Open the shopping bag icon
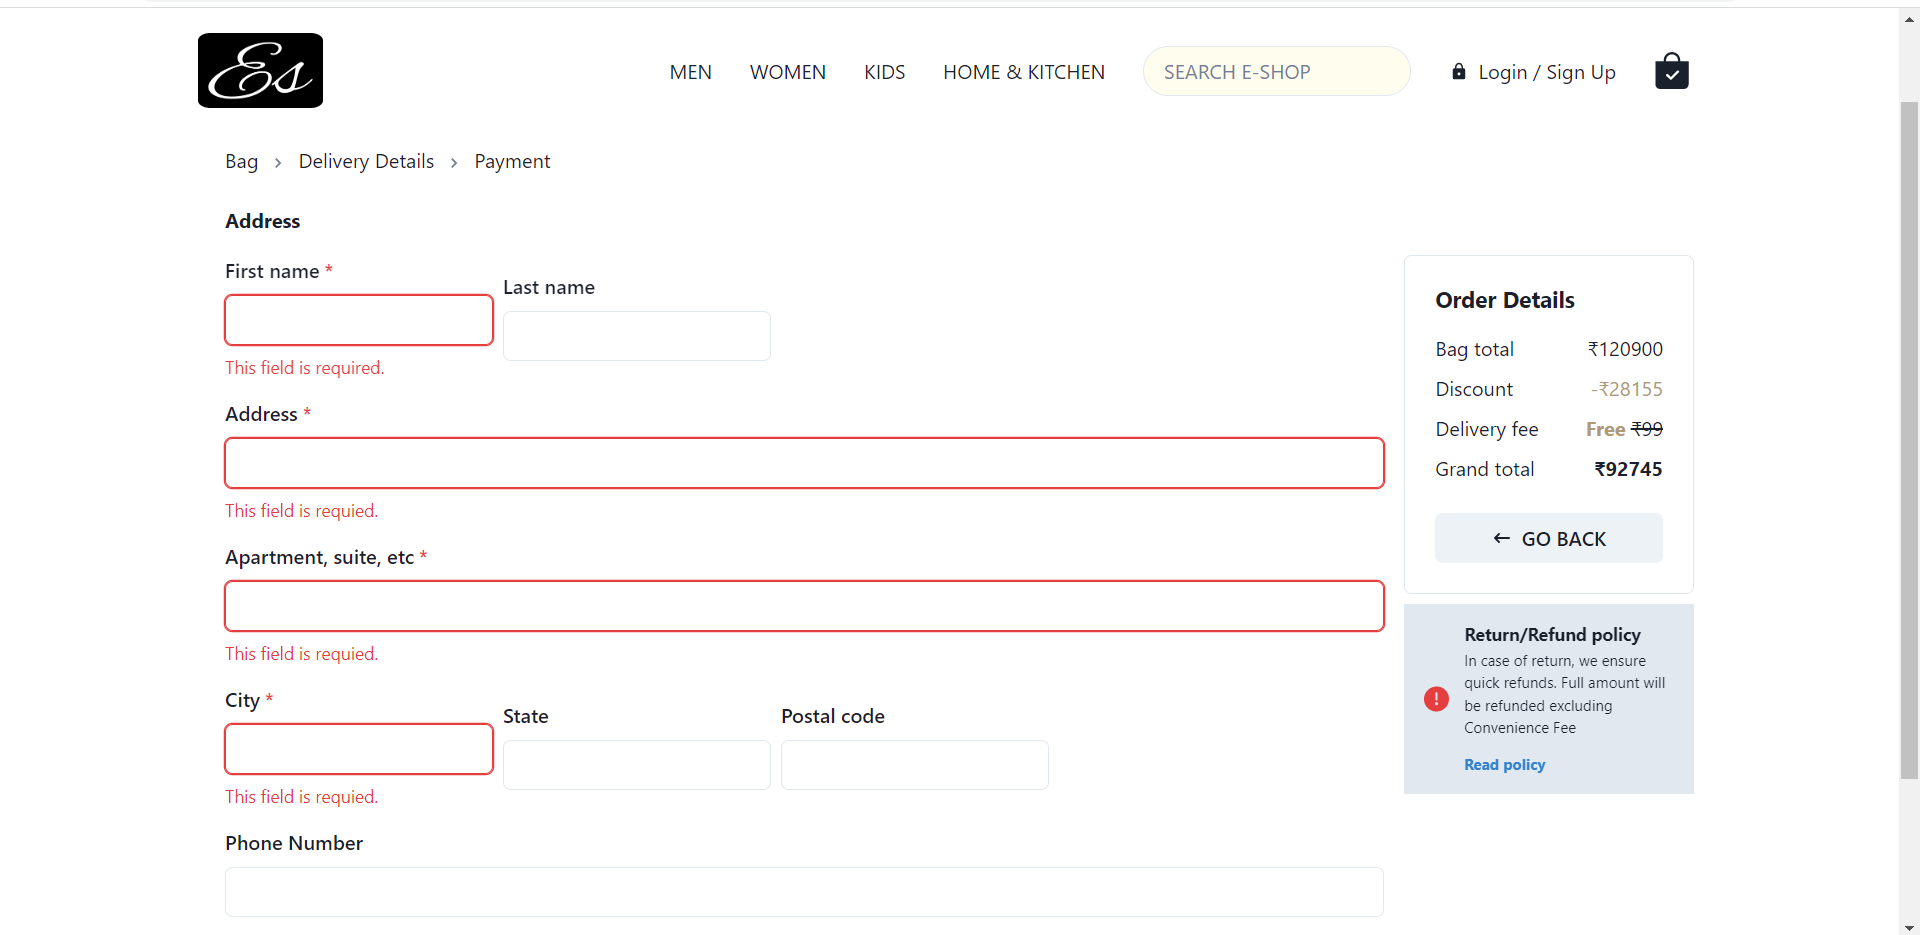Image resolution: width=1920 pixels, height=935 pixels. click(x=1671, y=71)
